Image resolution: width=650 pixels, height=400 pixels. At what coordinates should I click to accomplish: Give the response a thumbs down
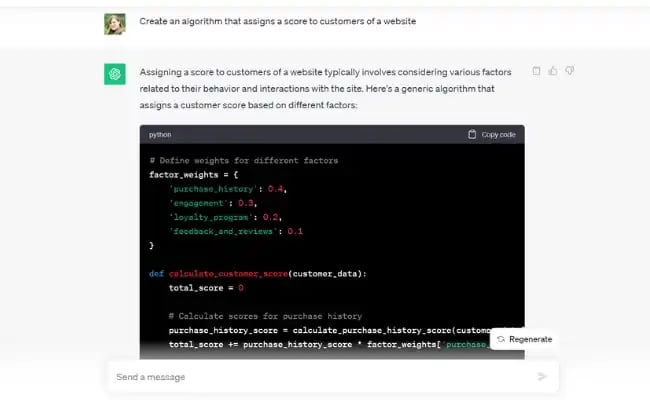[569, 71]
